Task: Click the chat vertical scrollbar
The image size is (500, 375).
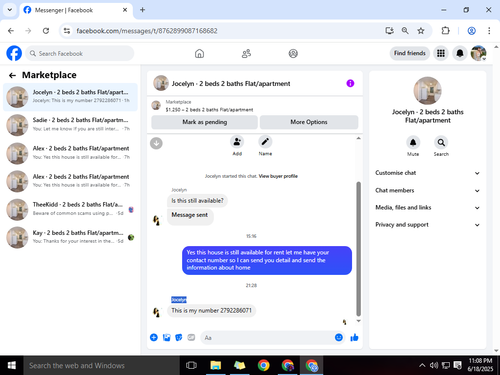Action: (x=358, y=248)
